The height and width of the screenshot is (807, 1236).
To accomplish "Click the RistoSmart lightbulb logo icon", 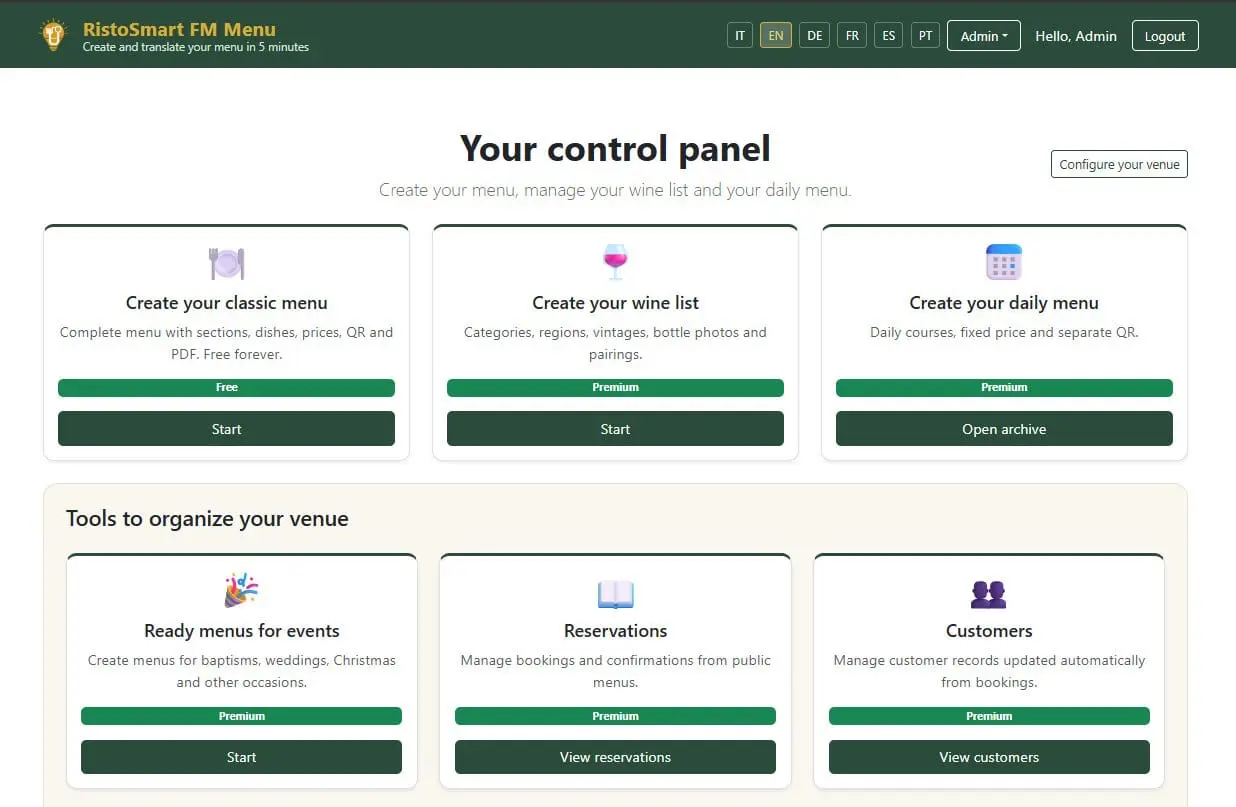I will click(x=52, y=35).
